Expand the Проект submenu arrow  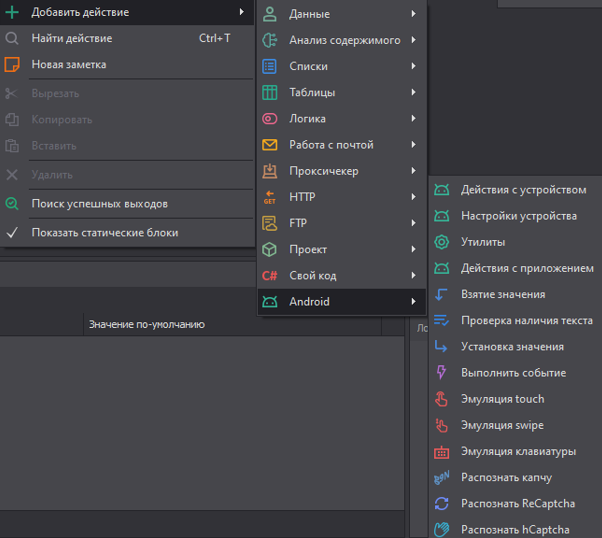click(413, 249)
